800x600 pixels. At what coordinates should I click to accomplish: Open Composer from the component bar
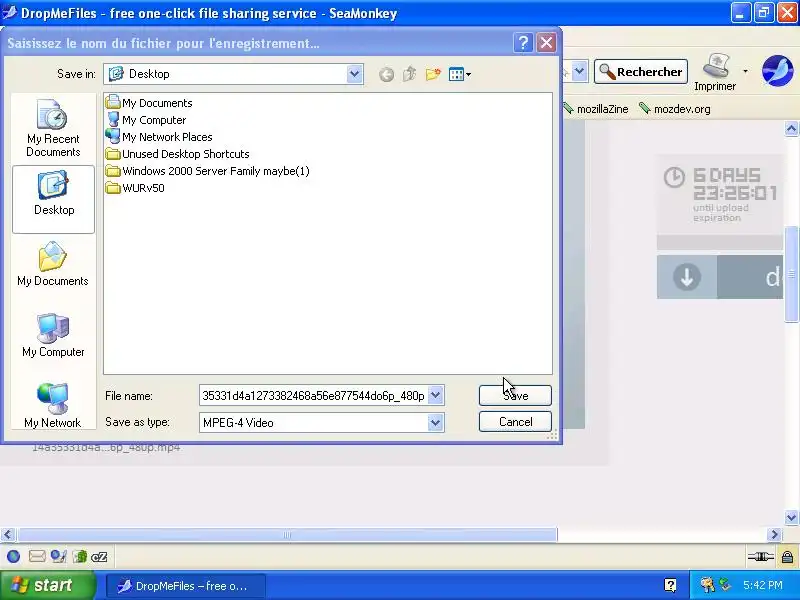coord(59,557)
